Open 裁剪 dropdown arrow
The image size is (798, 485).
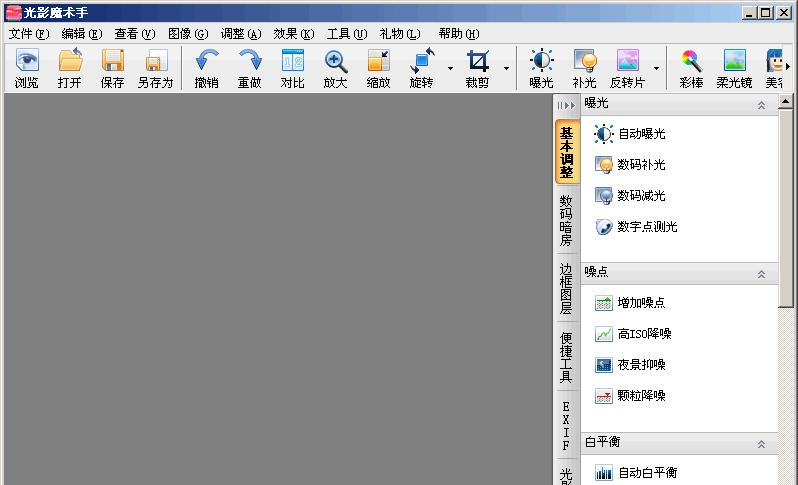point(506,68)
